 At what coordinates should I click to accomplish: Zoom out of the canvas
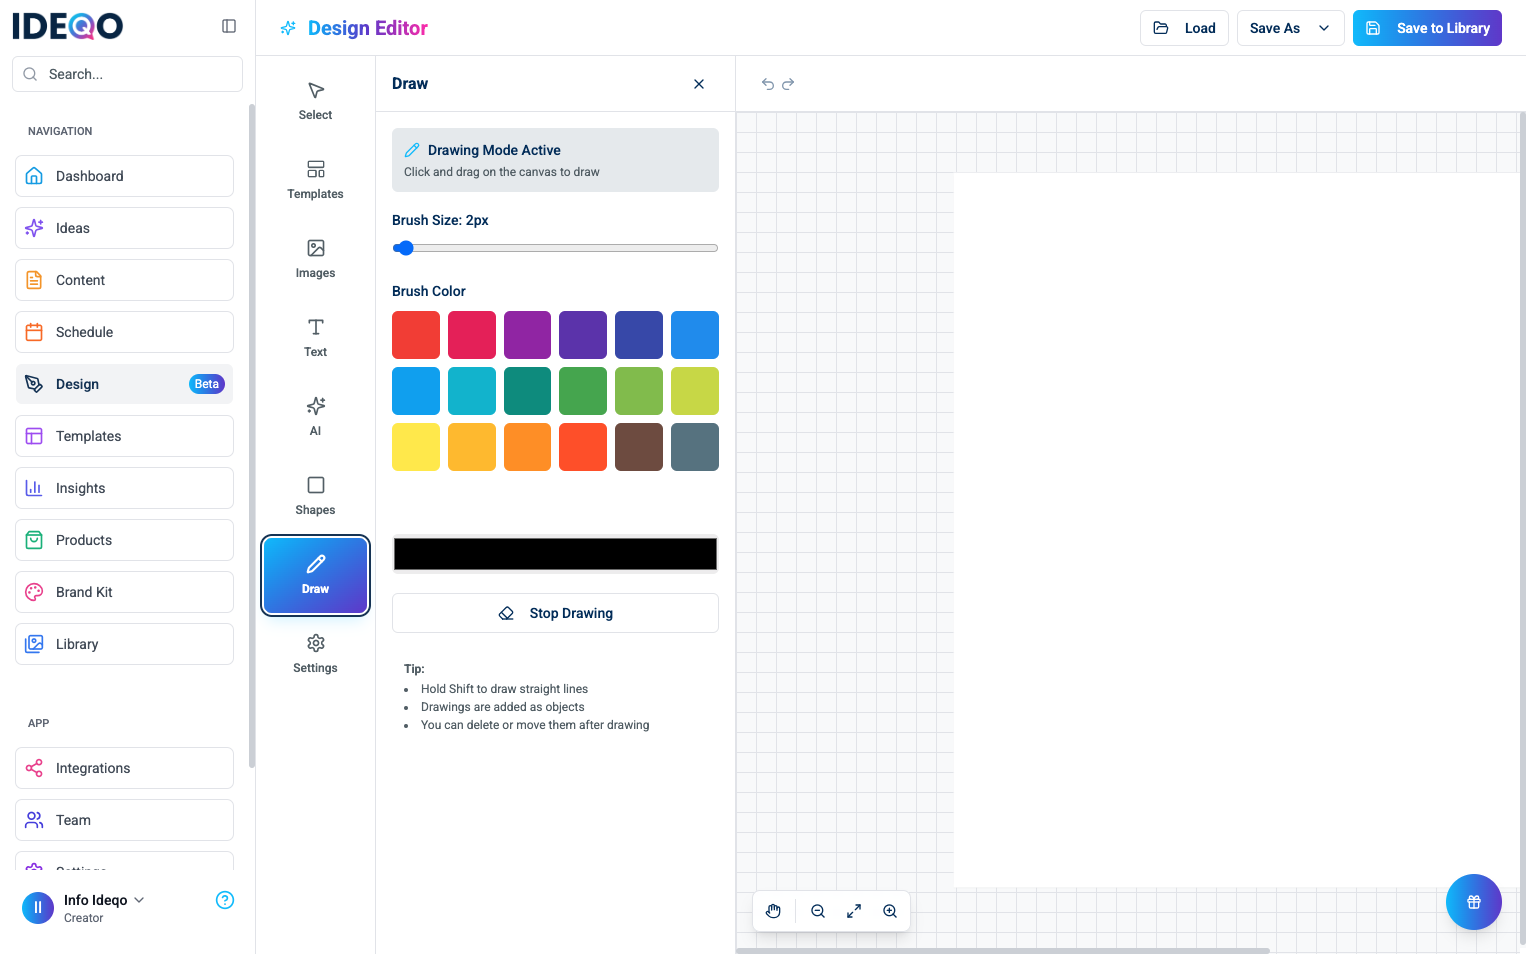click(x=818, y=911)
